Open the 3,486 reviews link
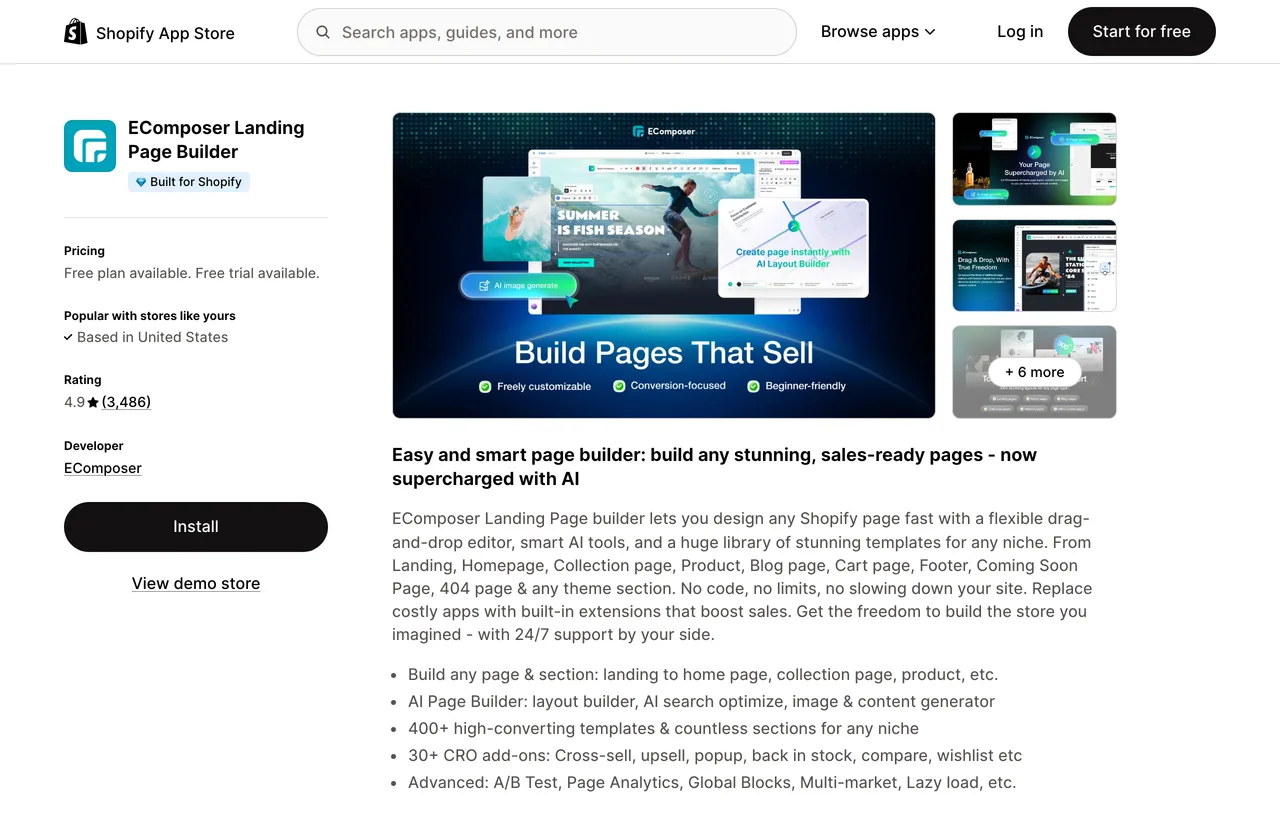 coord(126,402)
